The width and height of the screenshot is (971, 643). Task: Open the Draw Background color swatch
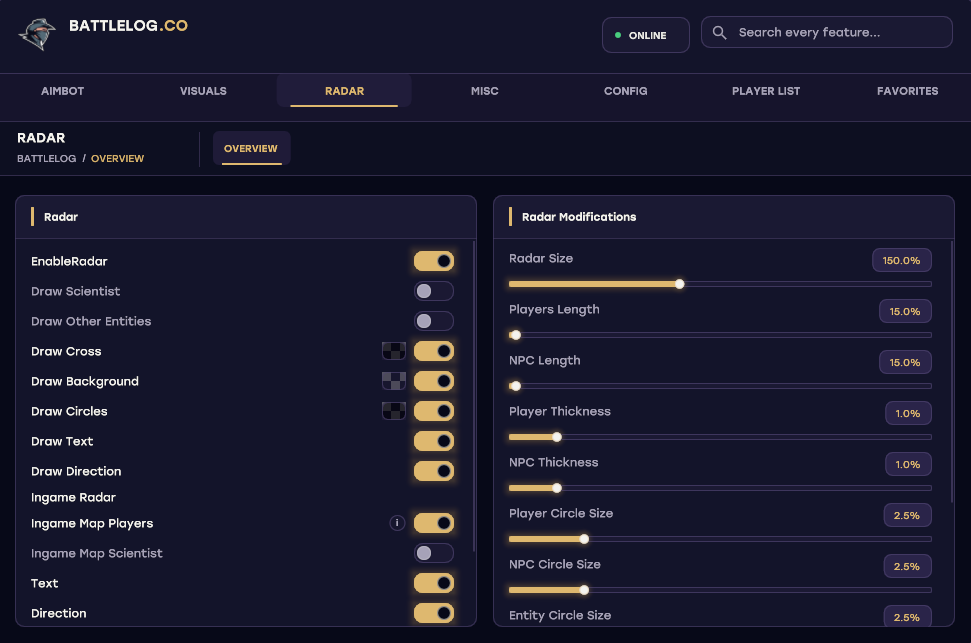click(394, 381)
